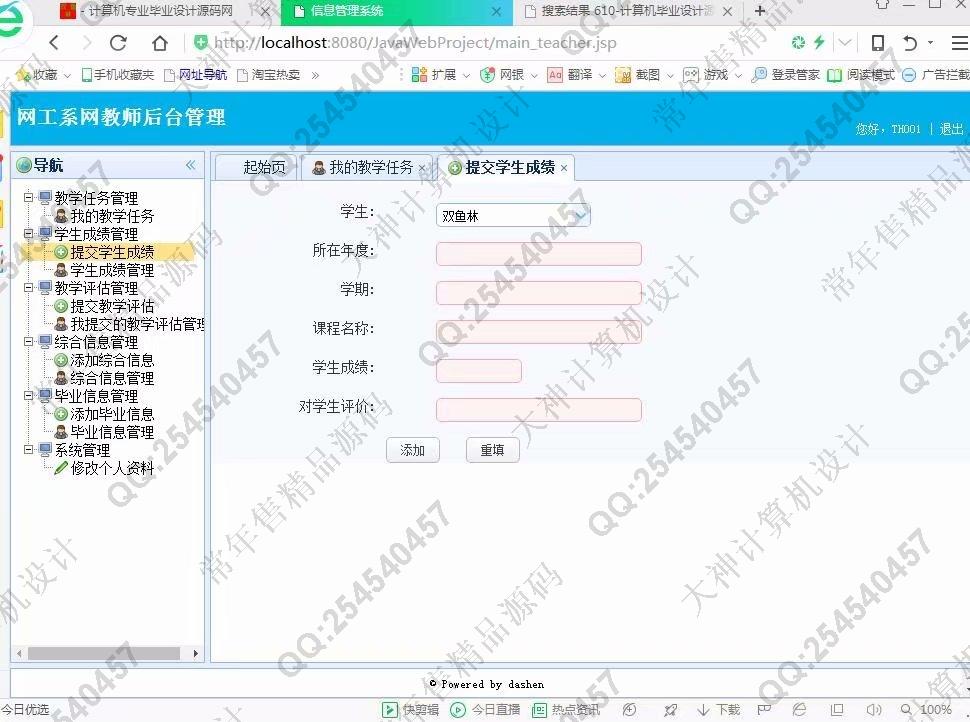Click the 退出 logout link
The width and height of the screenshot is (970, 722).
951,129
